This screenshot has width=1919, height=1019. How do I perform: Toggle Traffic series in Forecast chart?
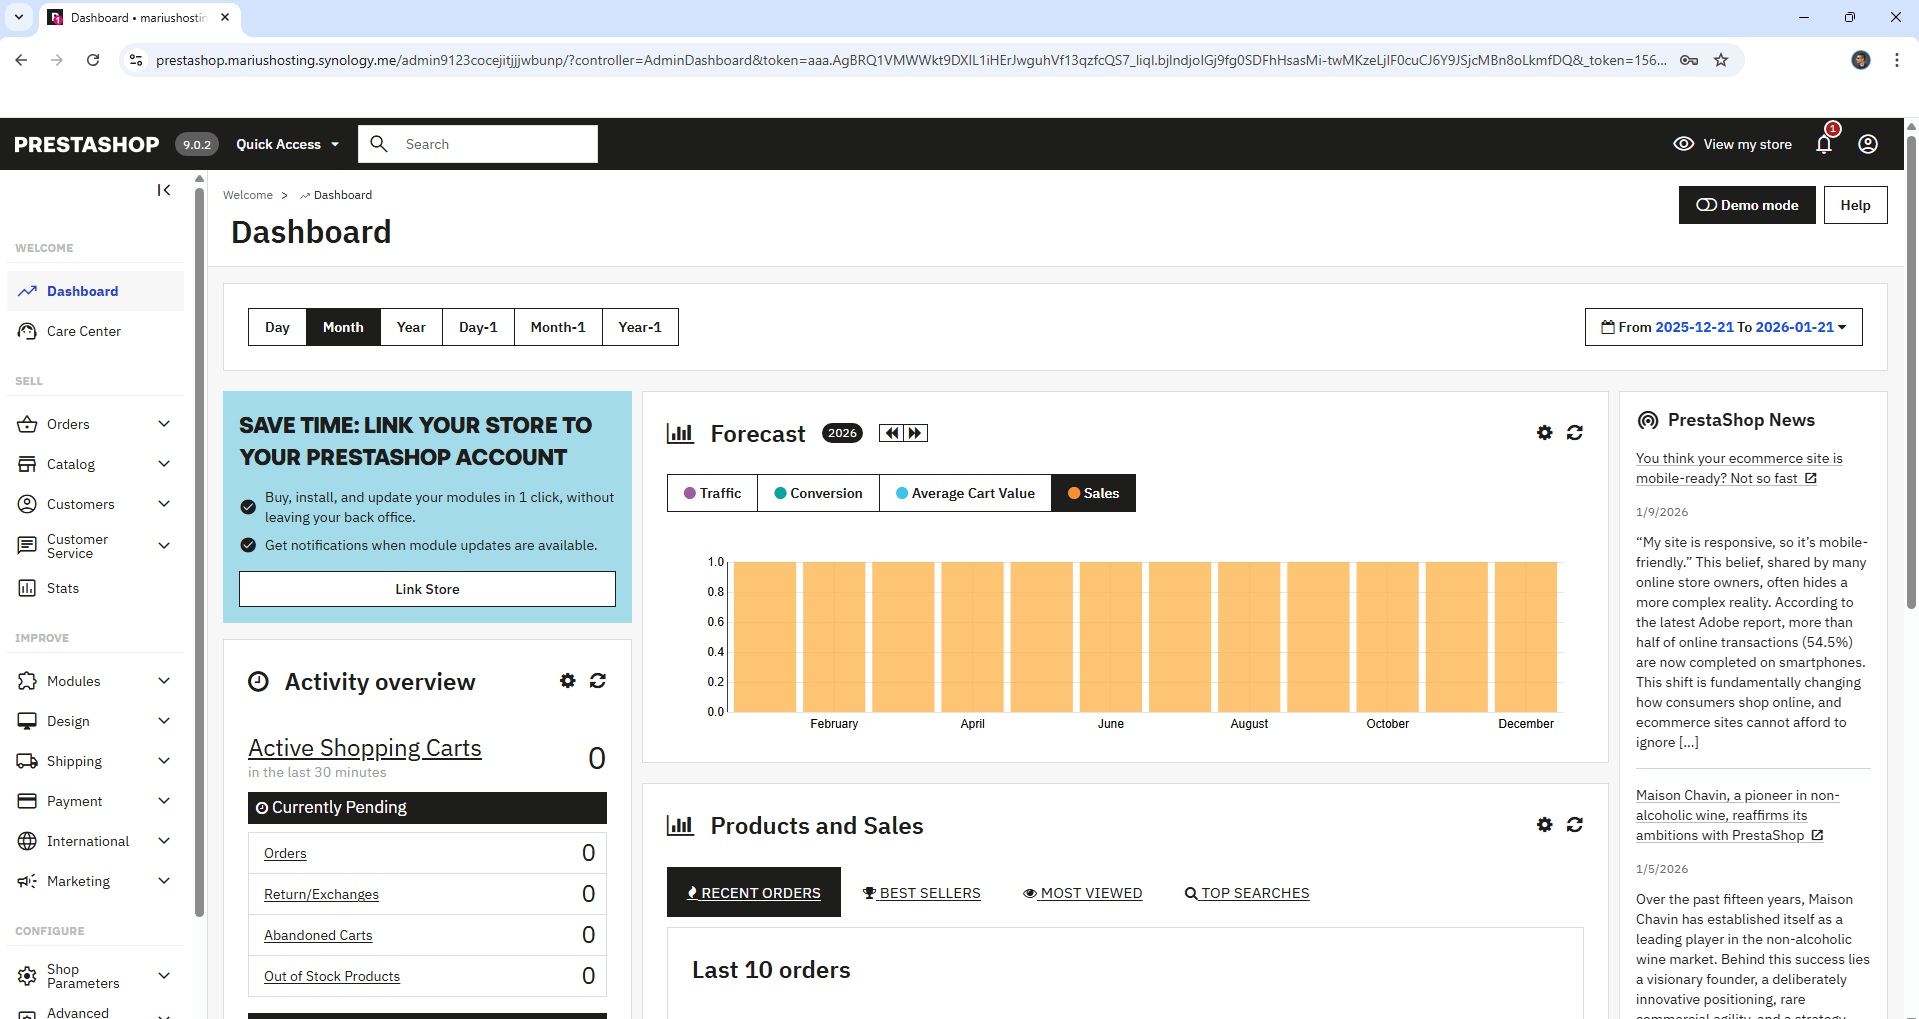click(x=712, y=493)
